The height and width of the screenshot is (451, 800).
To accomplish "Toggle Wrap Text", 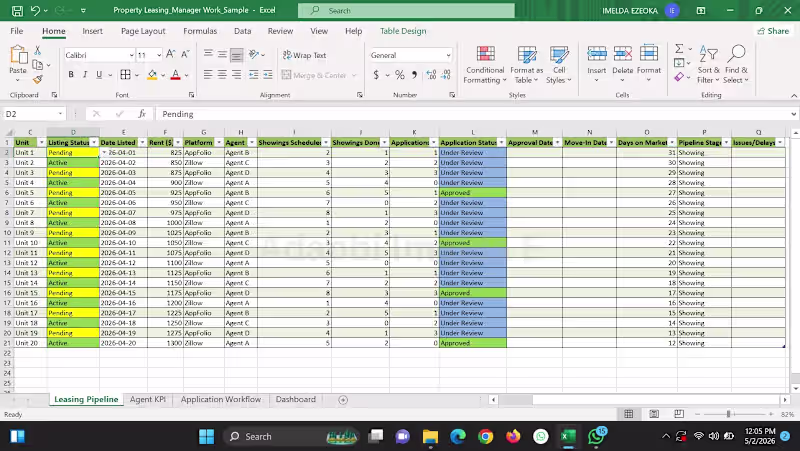I will (305, 55).
